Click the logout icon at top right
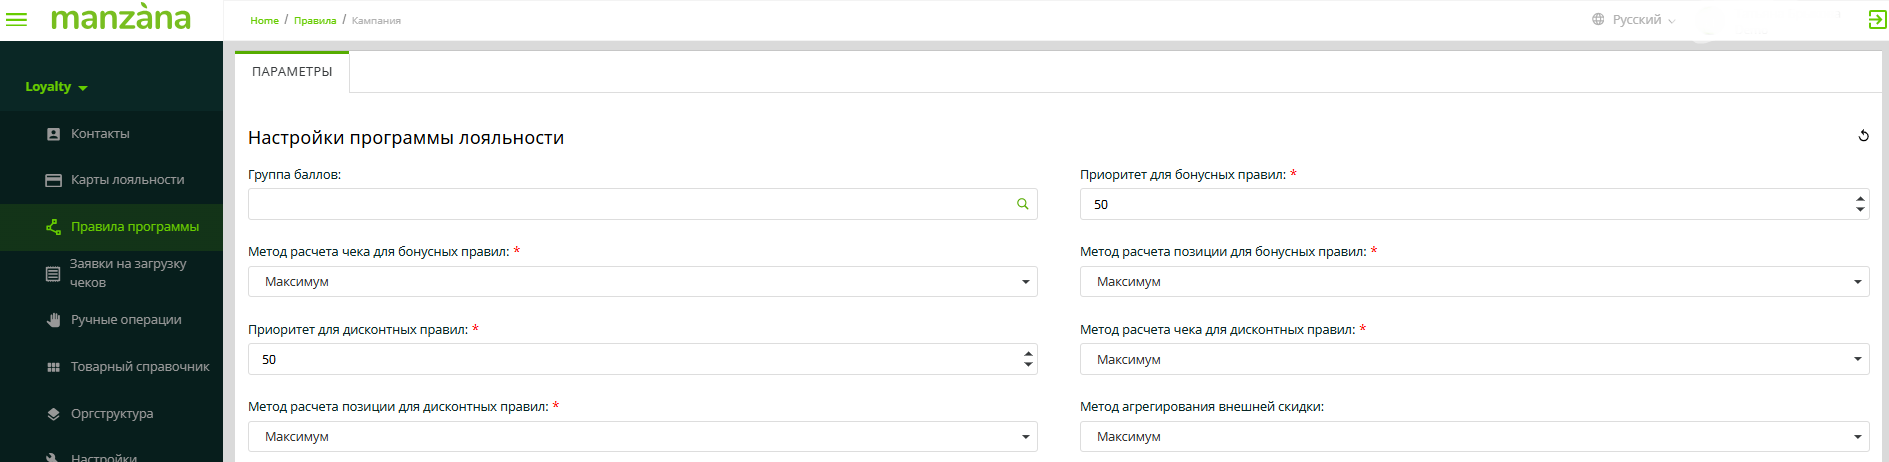Image resolution: width=1889 pixels, height=462 pixels. click(x=1877, y=20)
